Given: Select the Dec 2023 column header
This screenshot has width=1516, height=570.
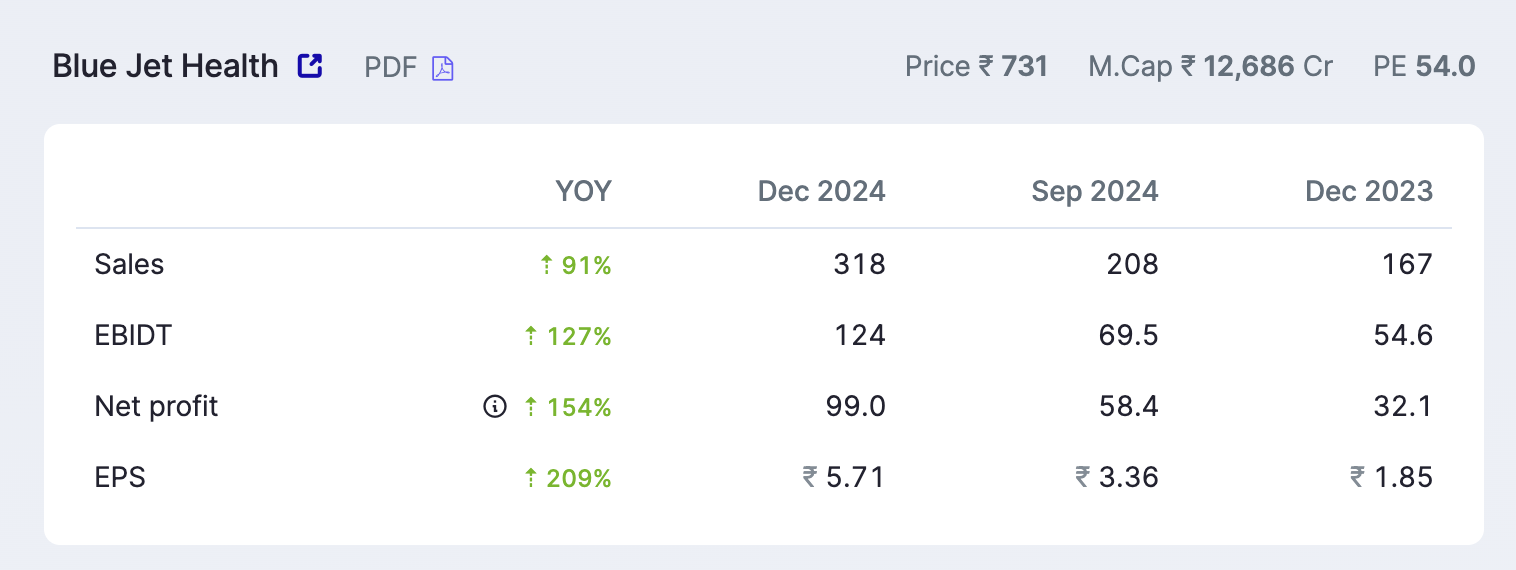Looking at the screenshot, I should tap(1369, 190).
